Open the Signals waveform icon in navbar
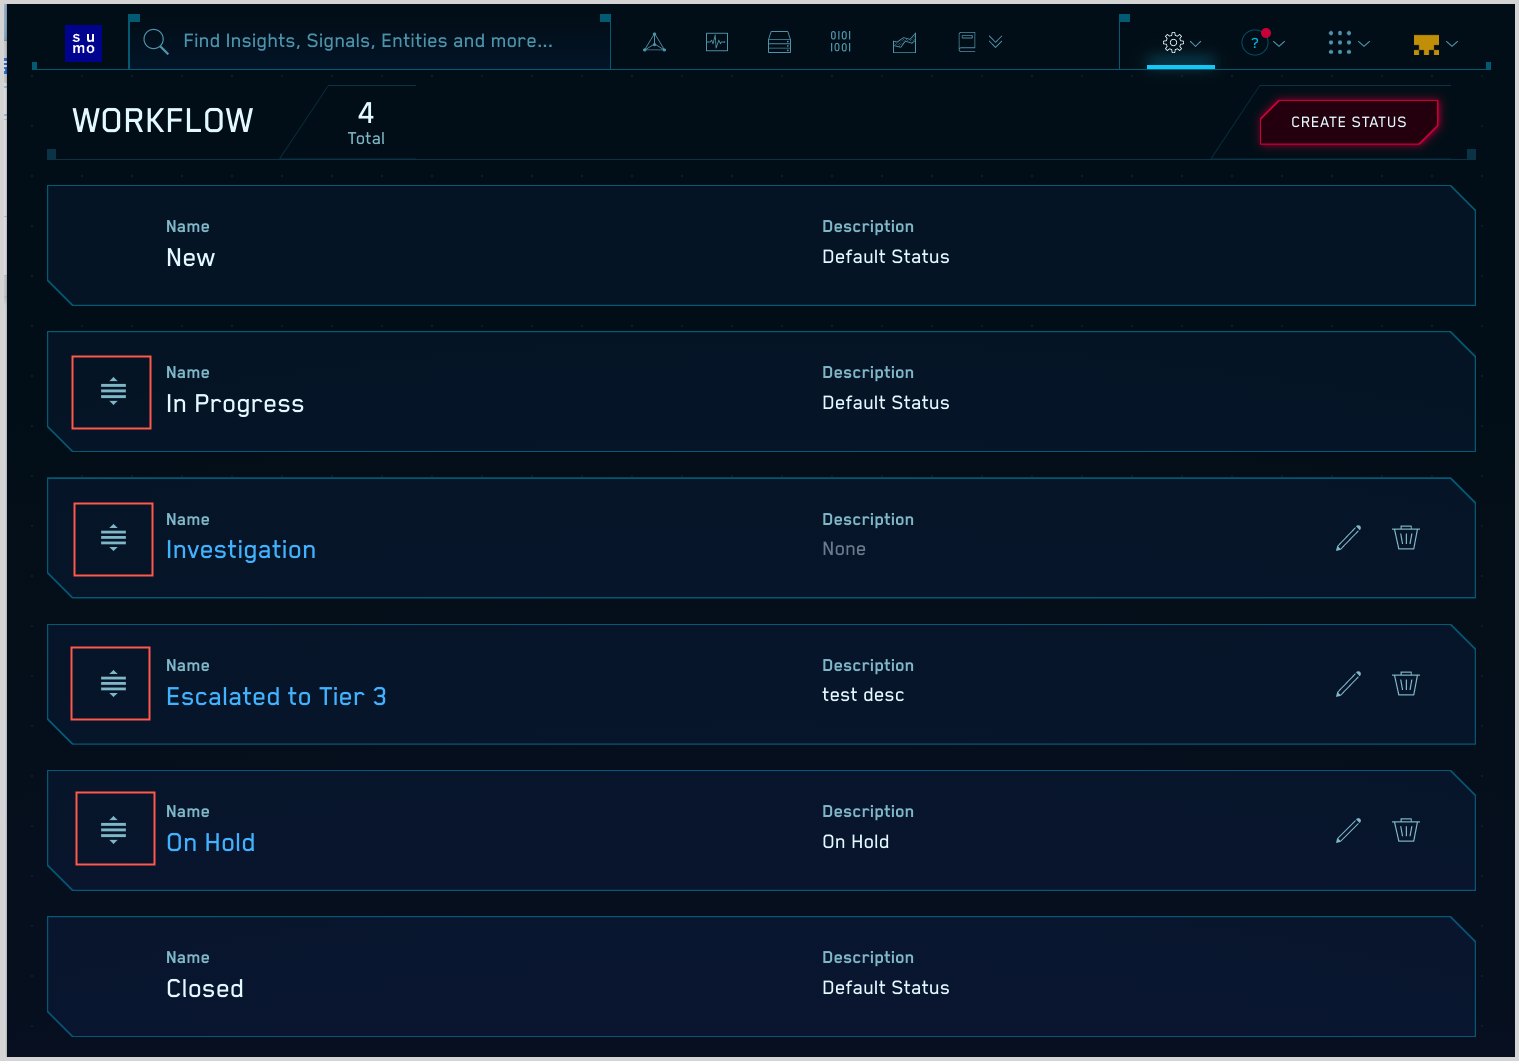The image size is (1519, 1061). pyautogui.click(x=716, y=42)
